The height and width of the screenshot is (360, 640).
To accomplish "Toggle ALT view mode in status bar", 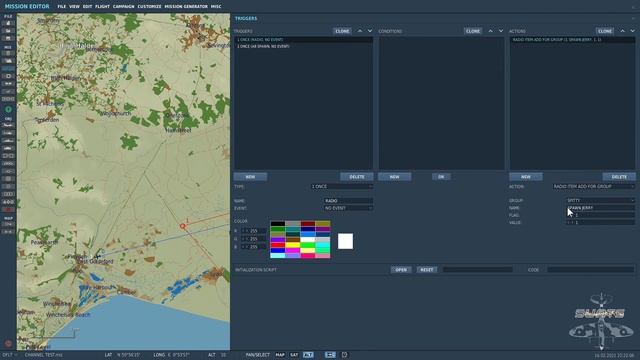I will (x=308, y=355).
